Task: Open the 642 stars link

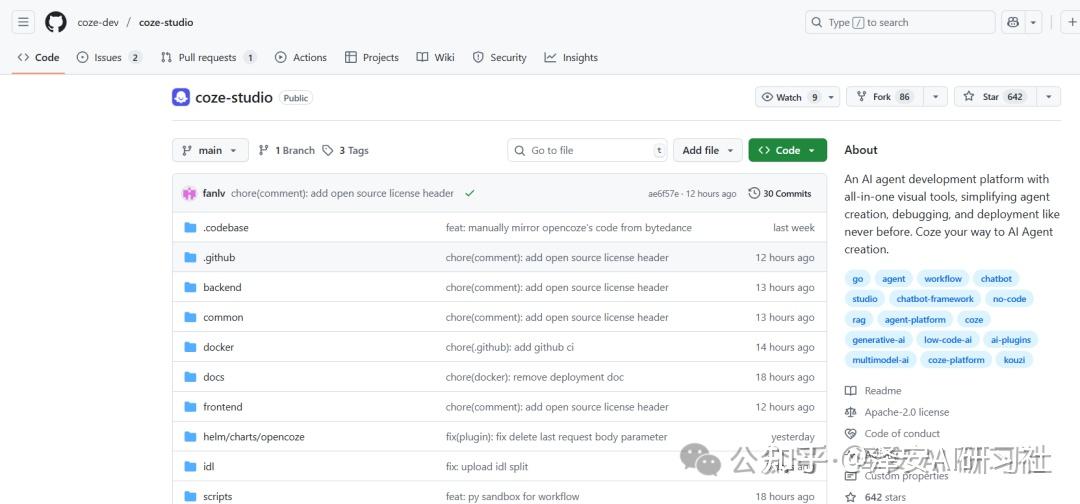Action: [876, 497]
